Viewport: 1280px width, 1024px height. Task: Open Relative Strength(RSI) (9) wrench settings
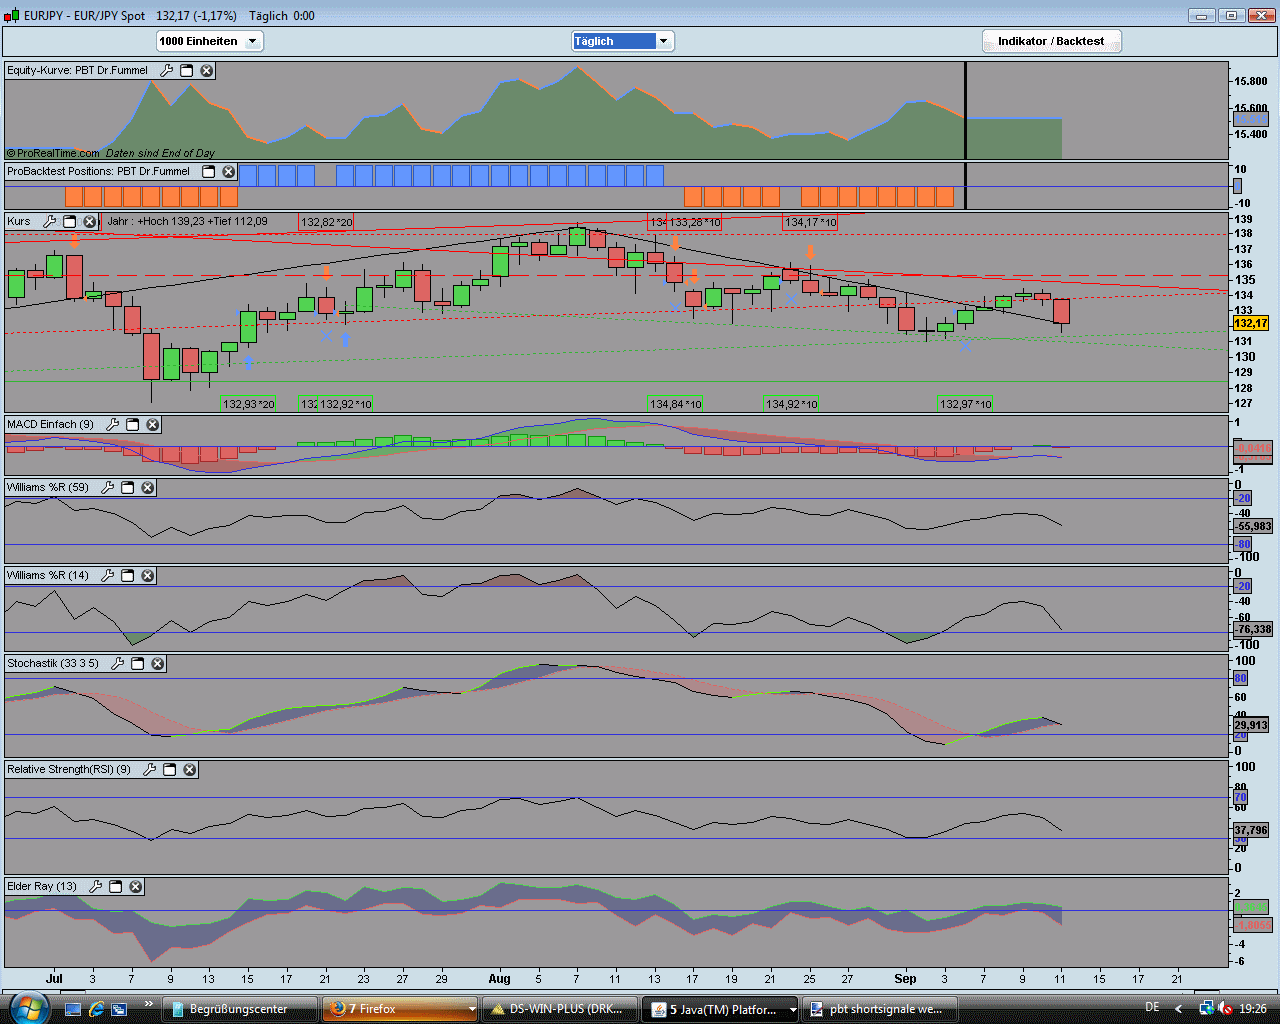pos(150,770)
